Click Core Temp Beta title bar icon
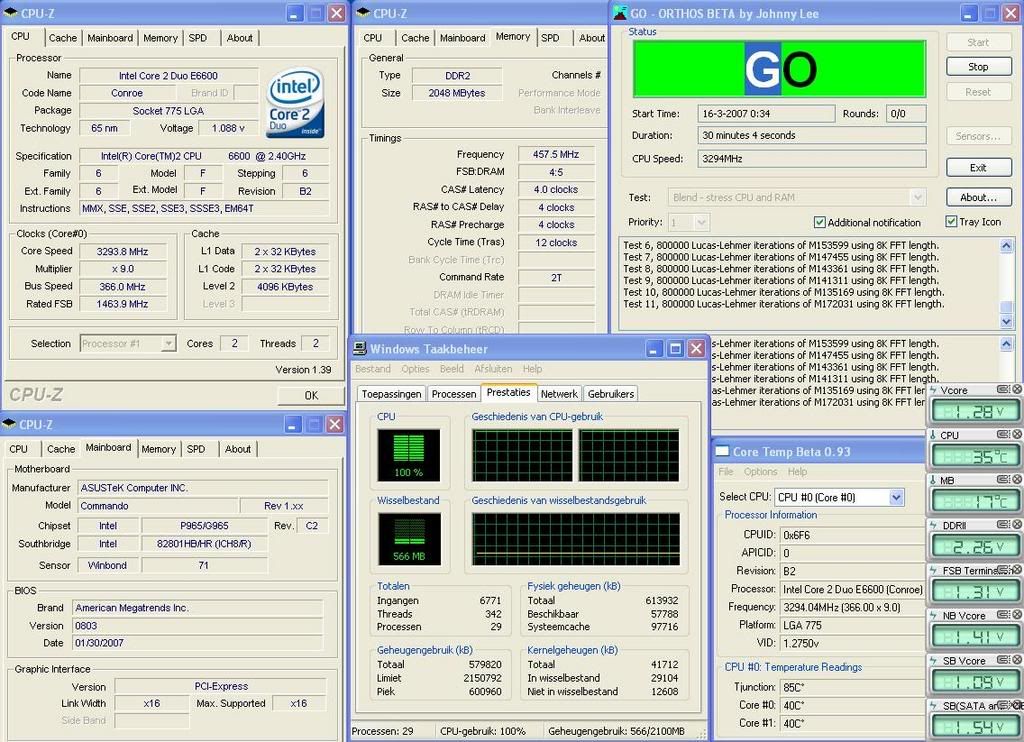The image size is (1024, 742). click(722, 451)
